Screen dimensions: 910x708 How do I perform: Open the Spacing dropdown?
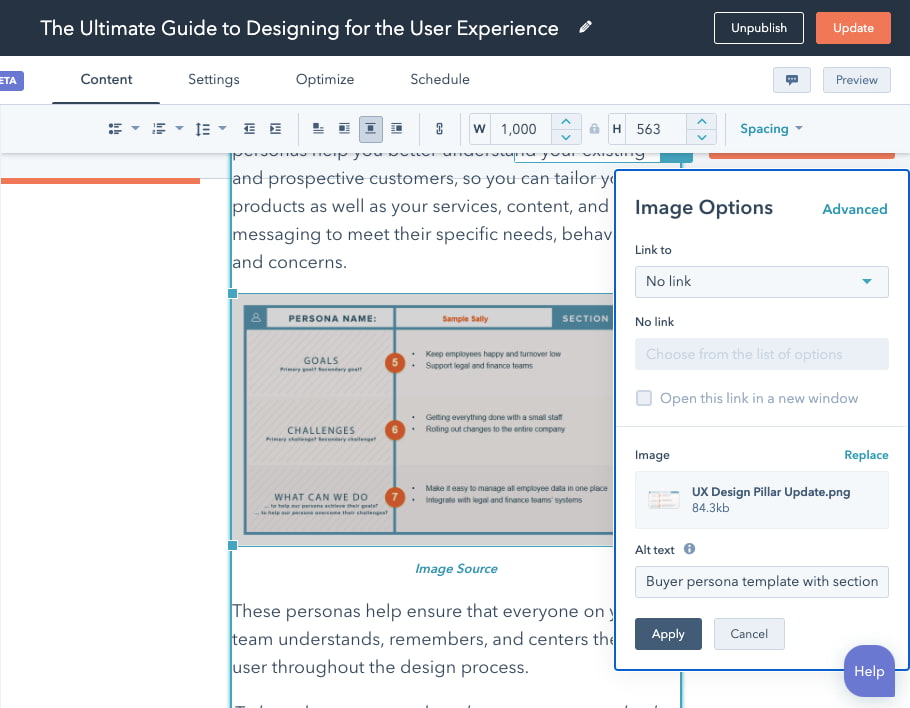click(x=769, y=128)
